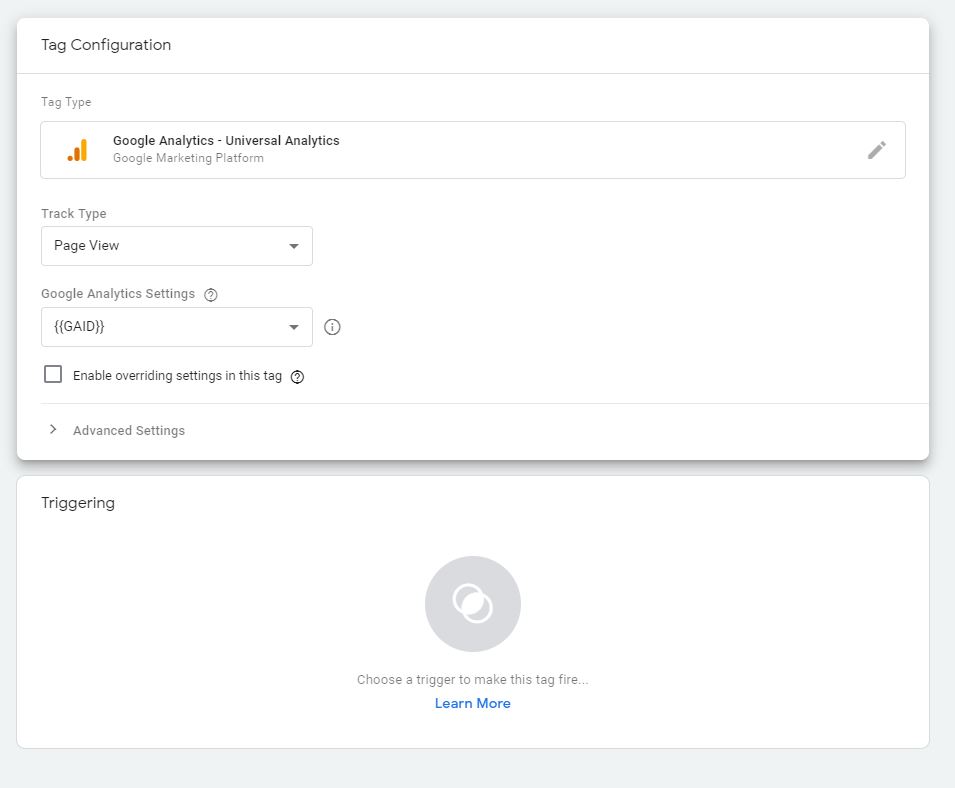Click the Learn More link
The height and width of the screenshot is (788, 955).
472,702
